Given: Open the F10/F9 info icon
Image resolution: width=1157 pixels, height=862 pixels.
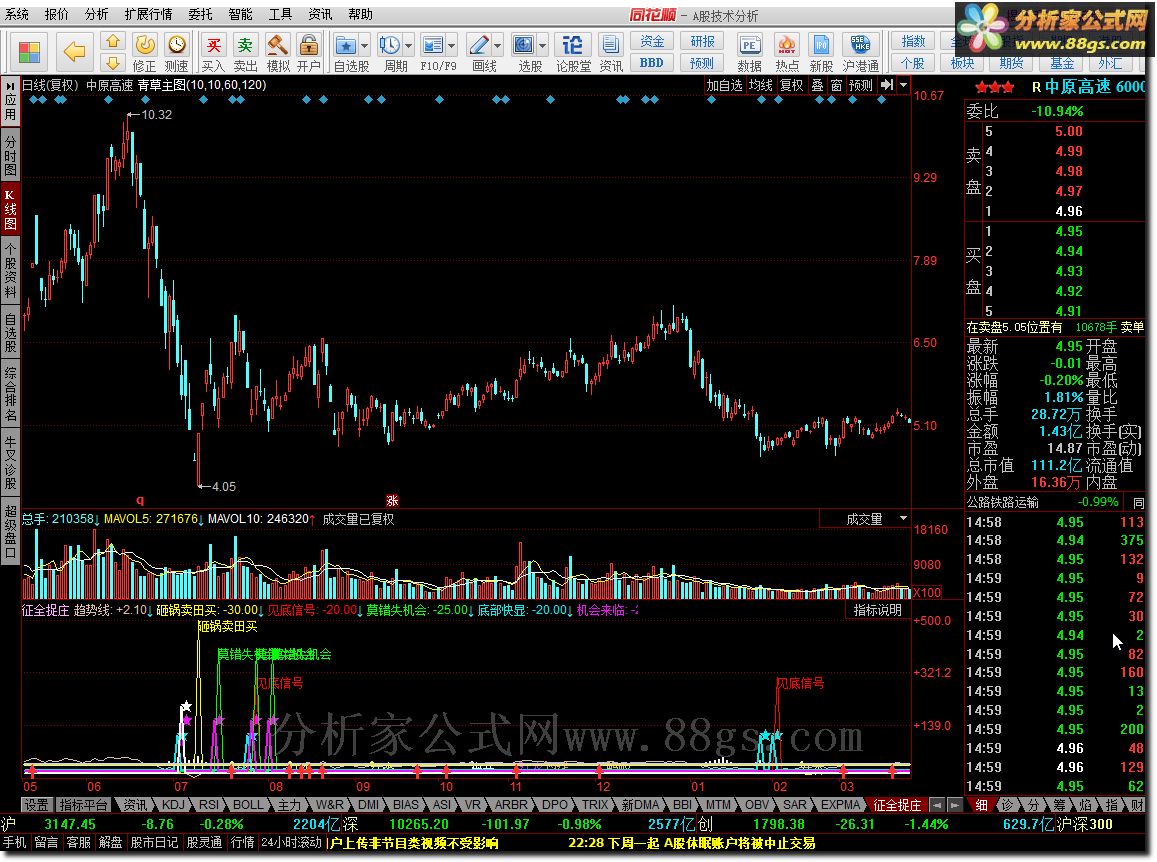Looking at the screenshot, I should coord(433,46).
